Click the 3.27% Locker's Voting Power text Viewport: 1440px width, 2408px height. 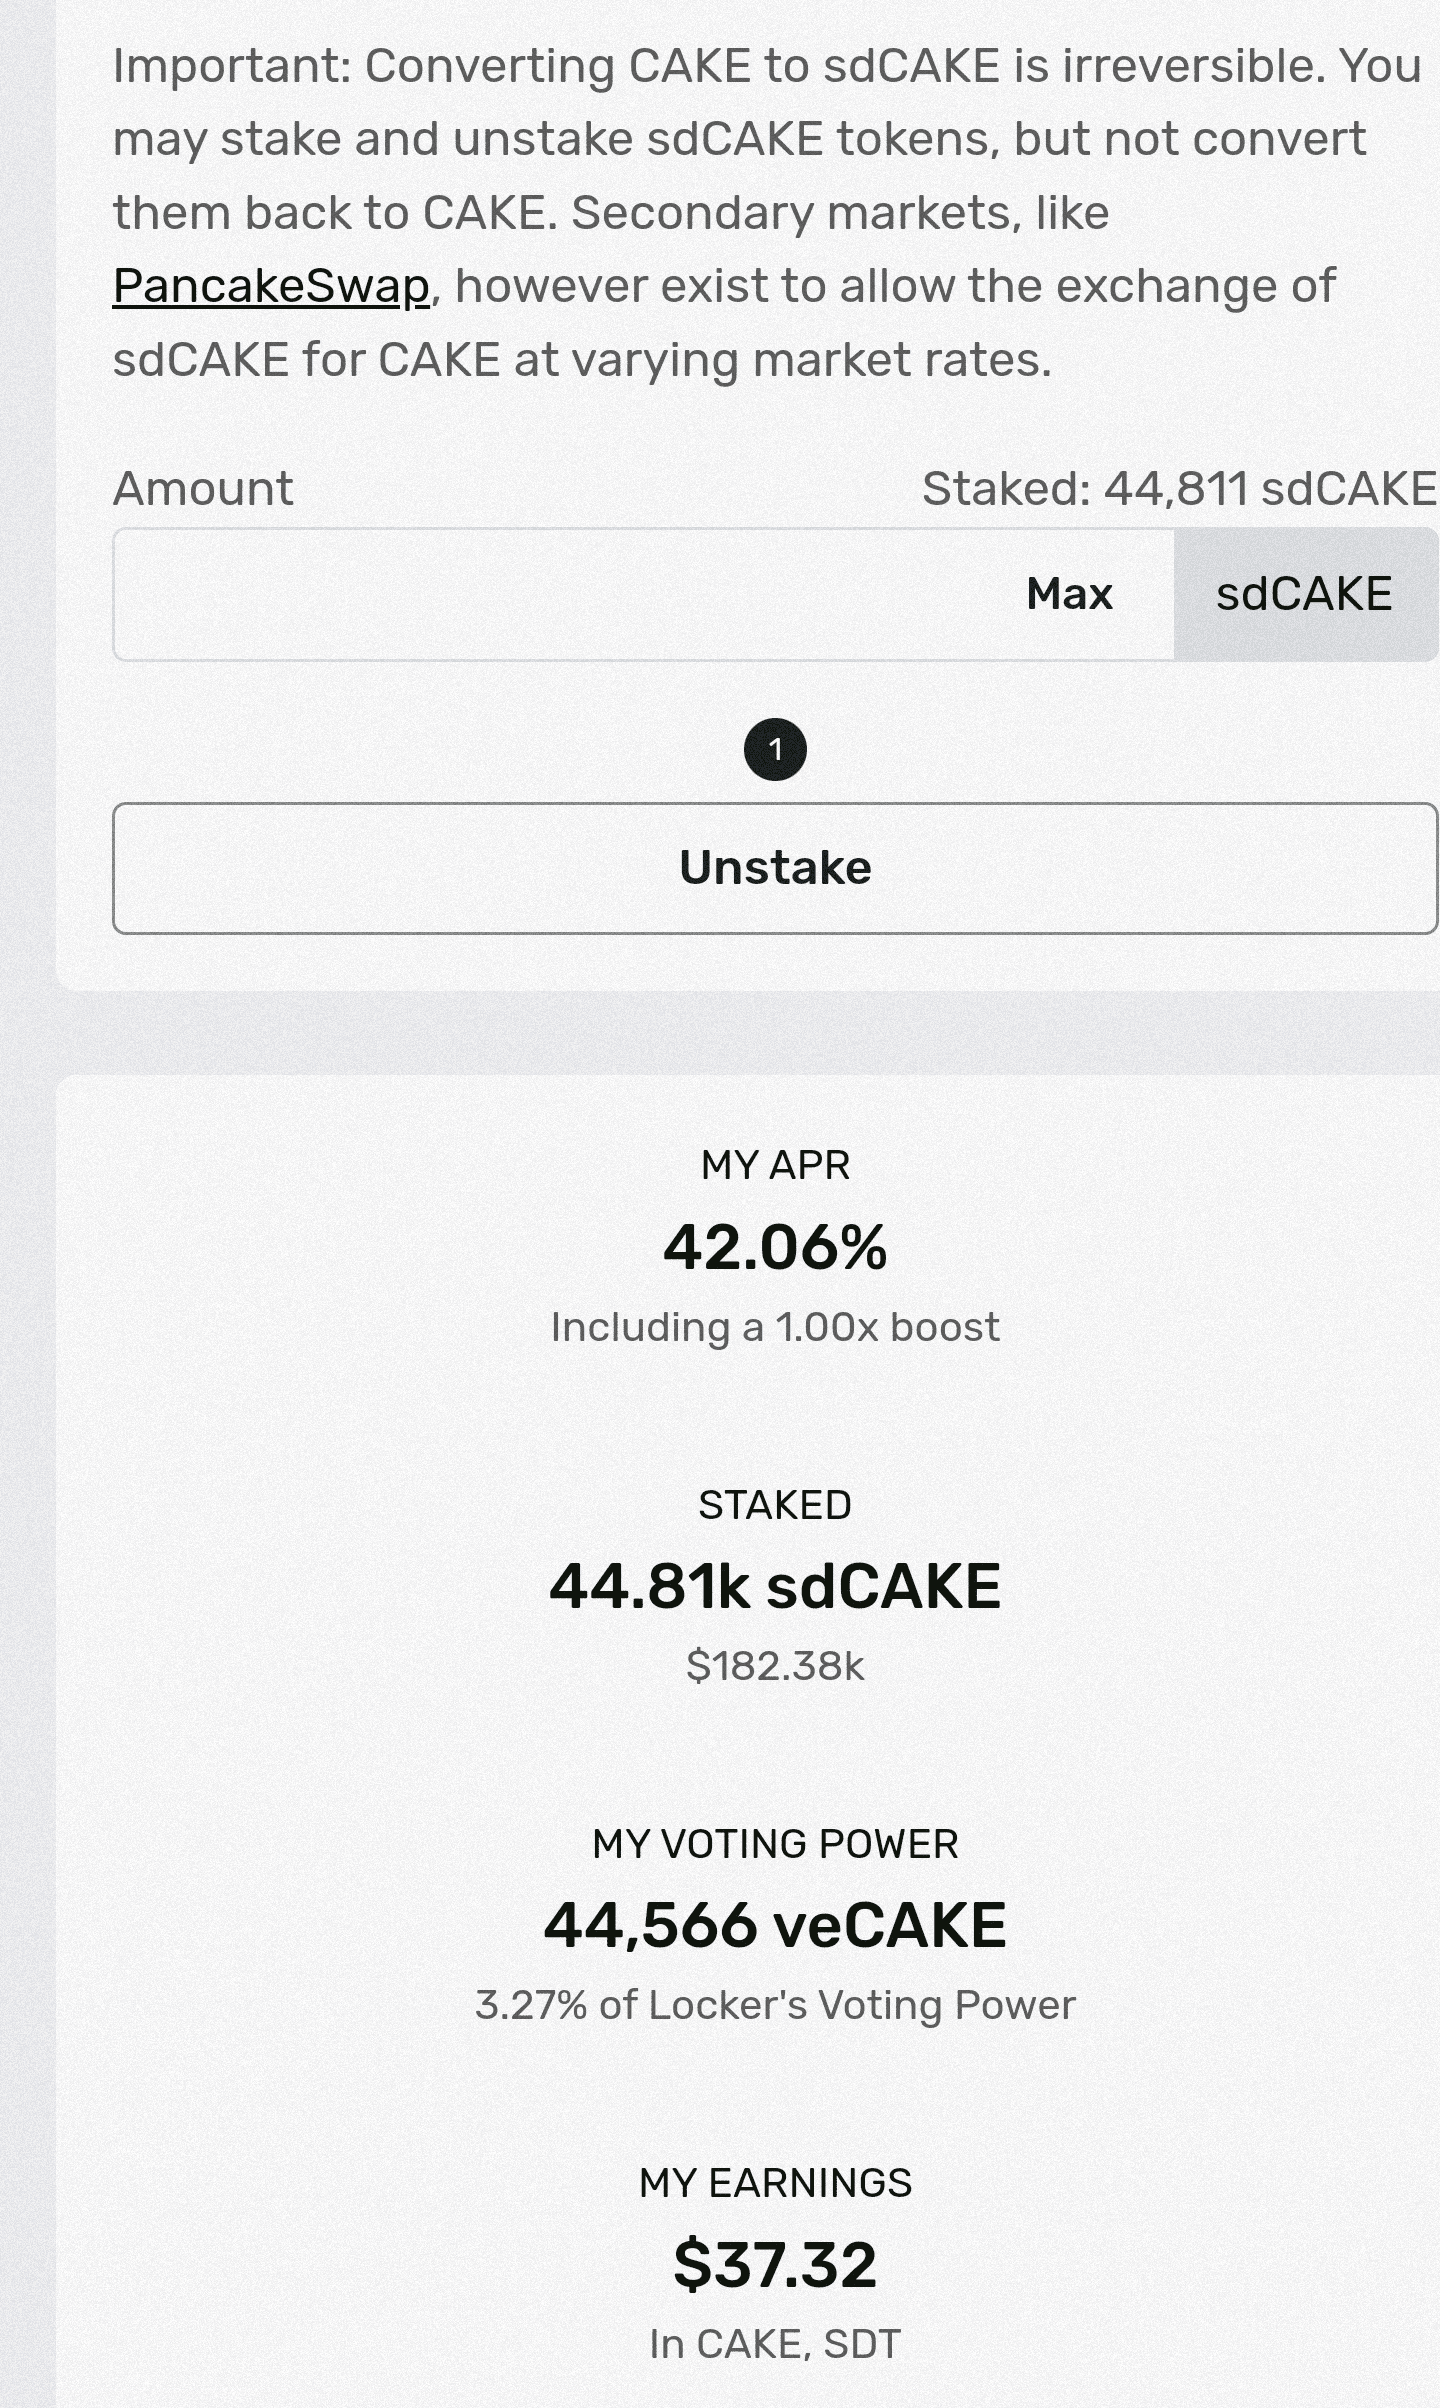coord(775,2005)
